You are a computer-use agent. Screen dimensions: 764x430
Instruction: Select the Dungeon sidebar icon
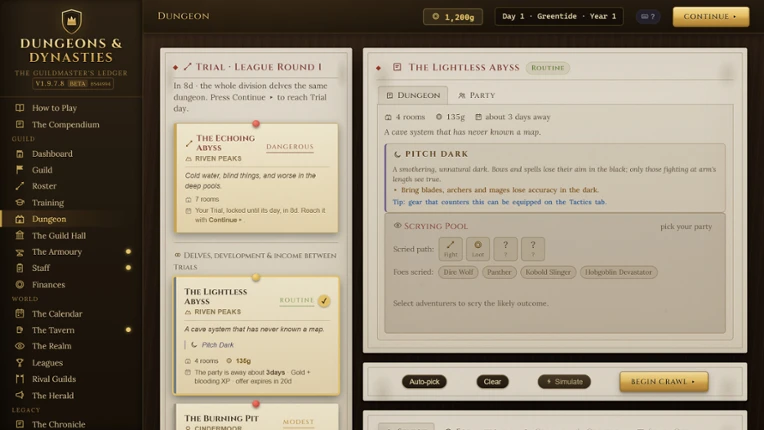pos(19,219)
